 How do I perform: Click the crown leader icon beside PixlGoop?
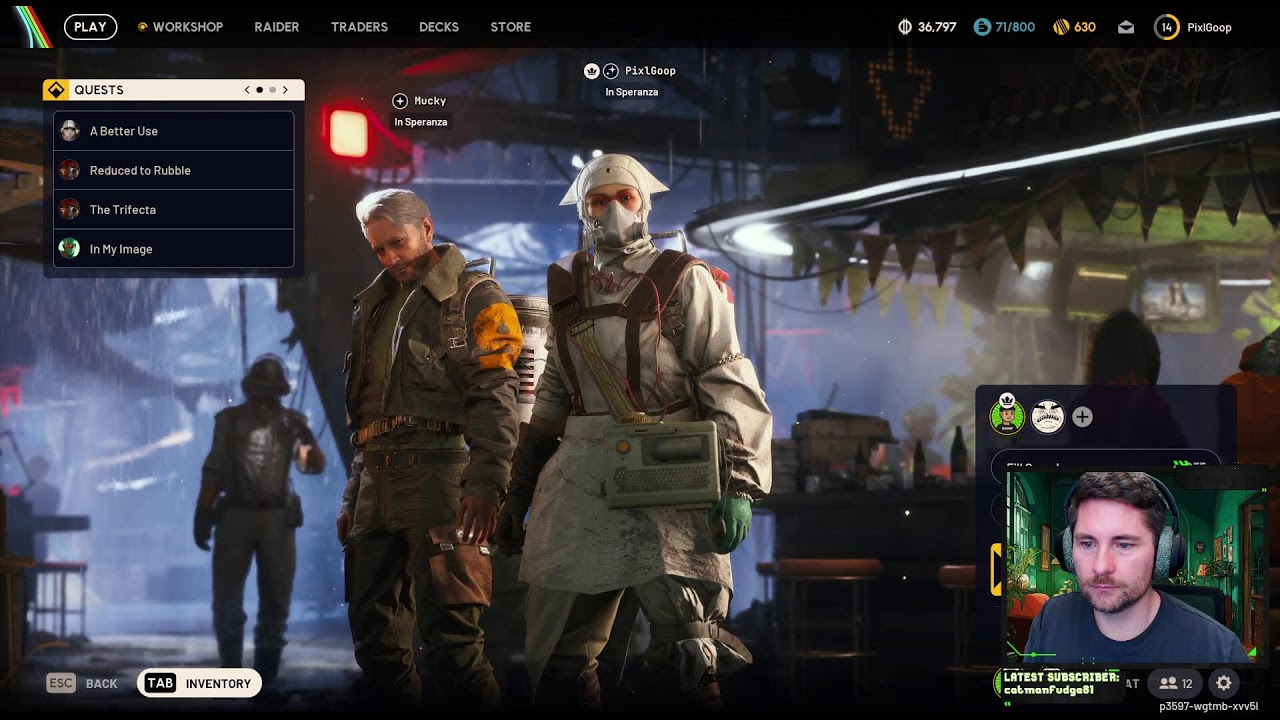tap(591, 71)
